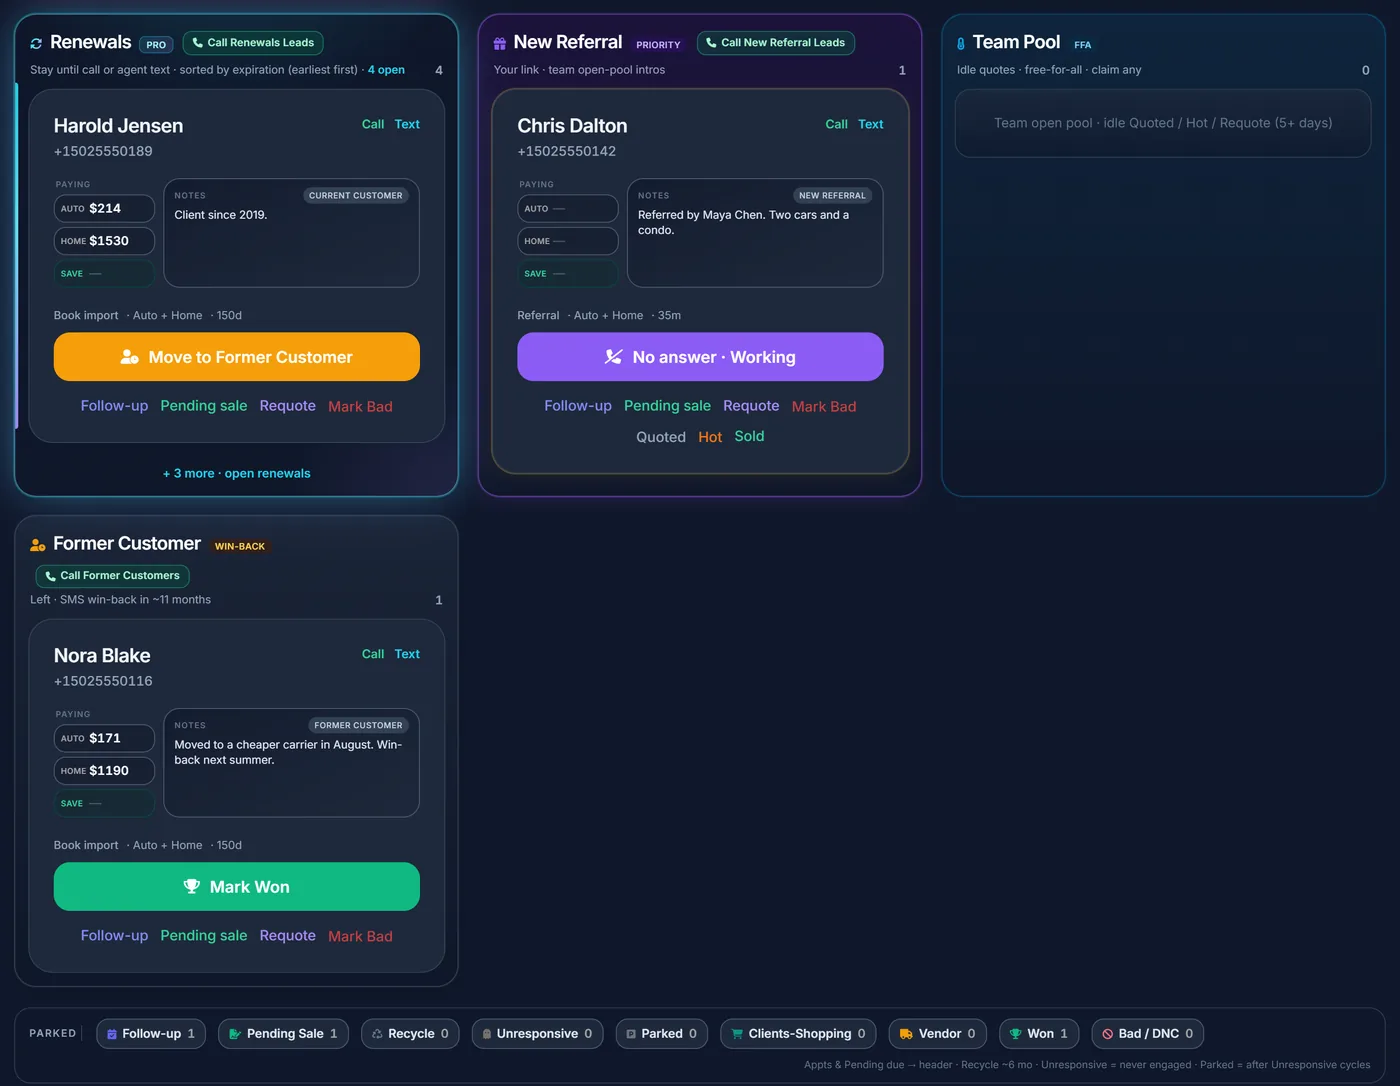The height and width of the screenshot is (1086, 1400).
Task: Open the Pending Sale parked chip
Action: coord(283,1034)
